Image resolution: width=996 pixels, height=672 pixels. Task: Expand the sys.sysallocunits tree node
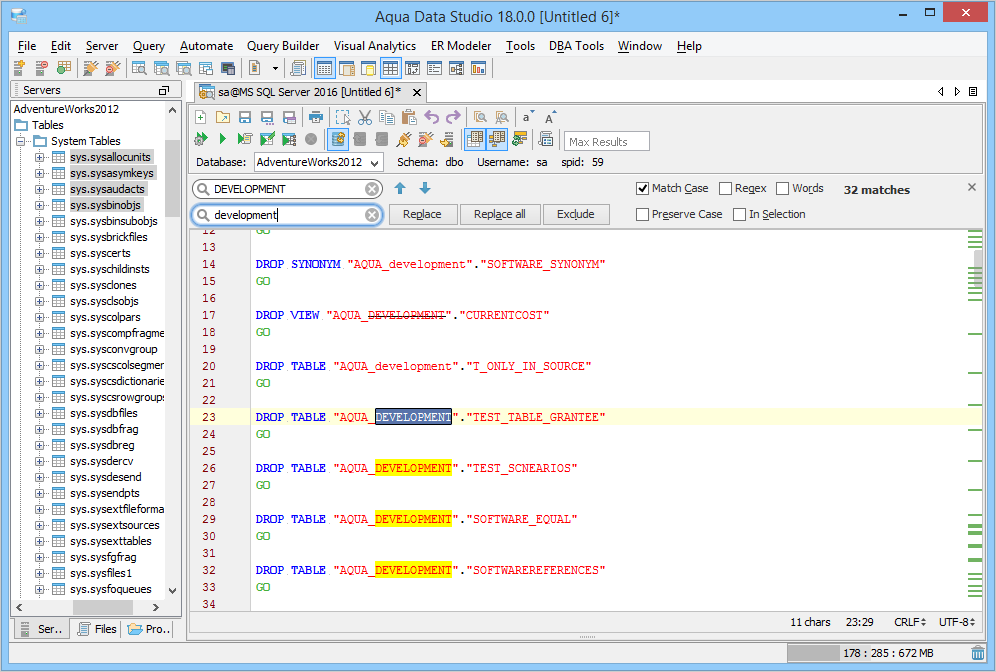coord(40,157)
